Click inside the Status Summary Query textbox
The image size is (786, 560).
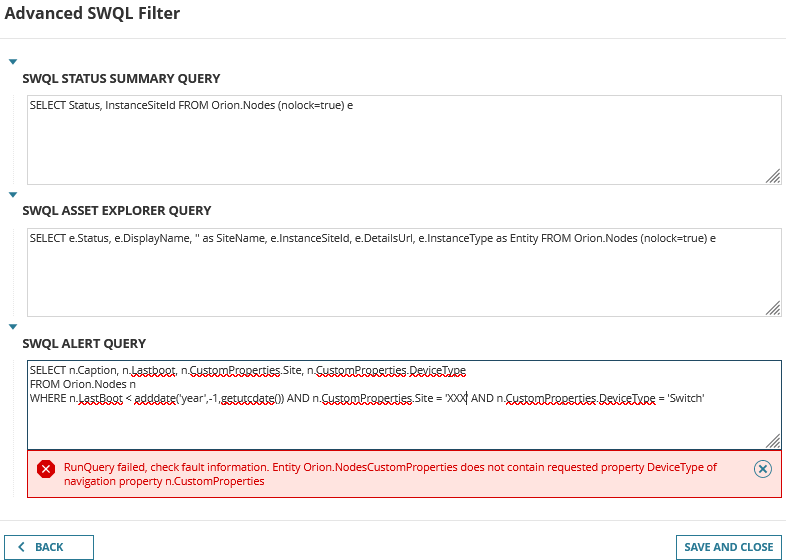(404, 140)
